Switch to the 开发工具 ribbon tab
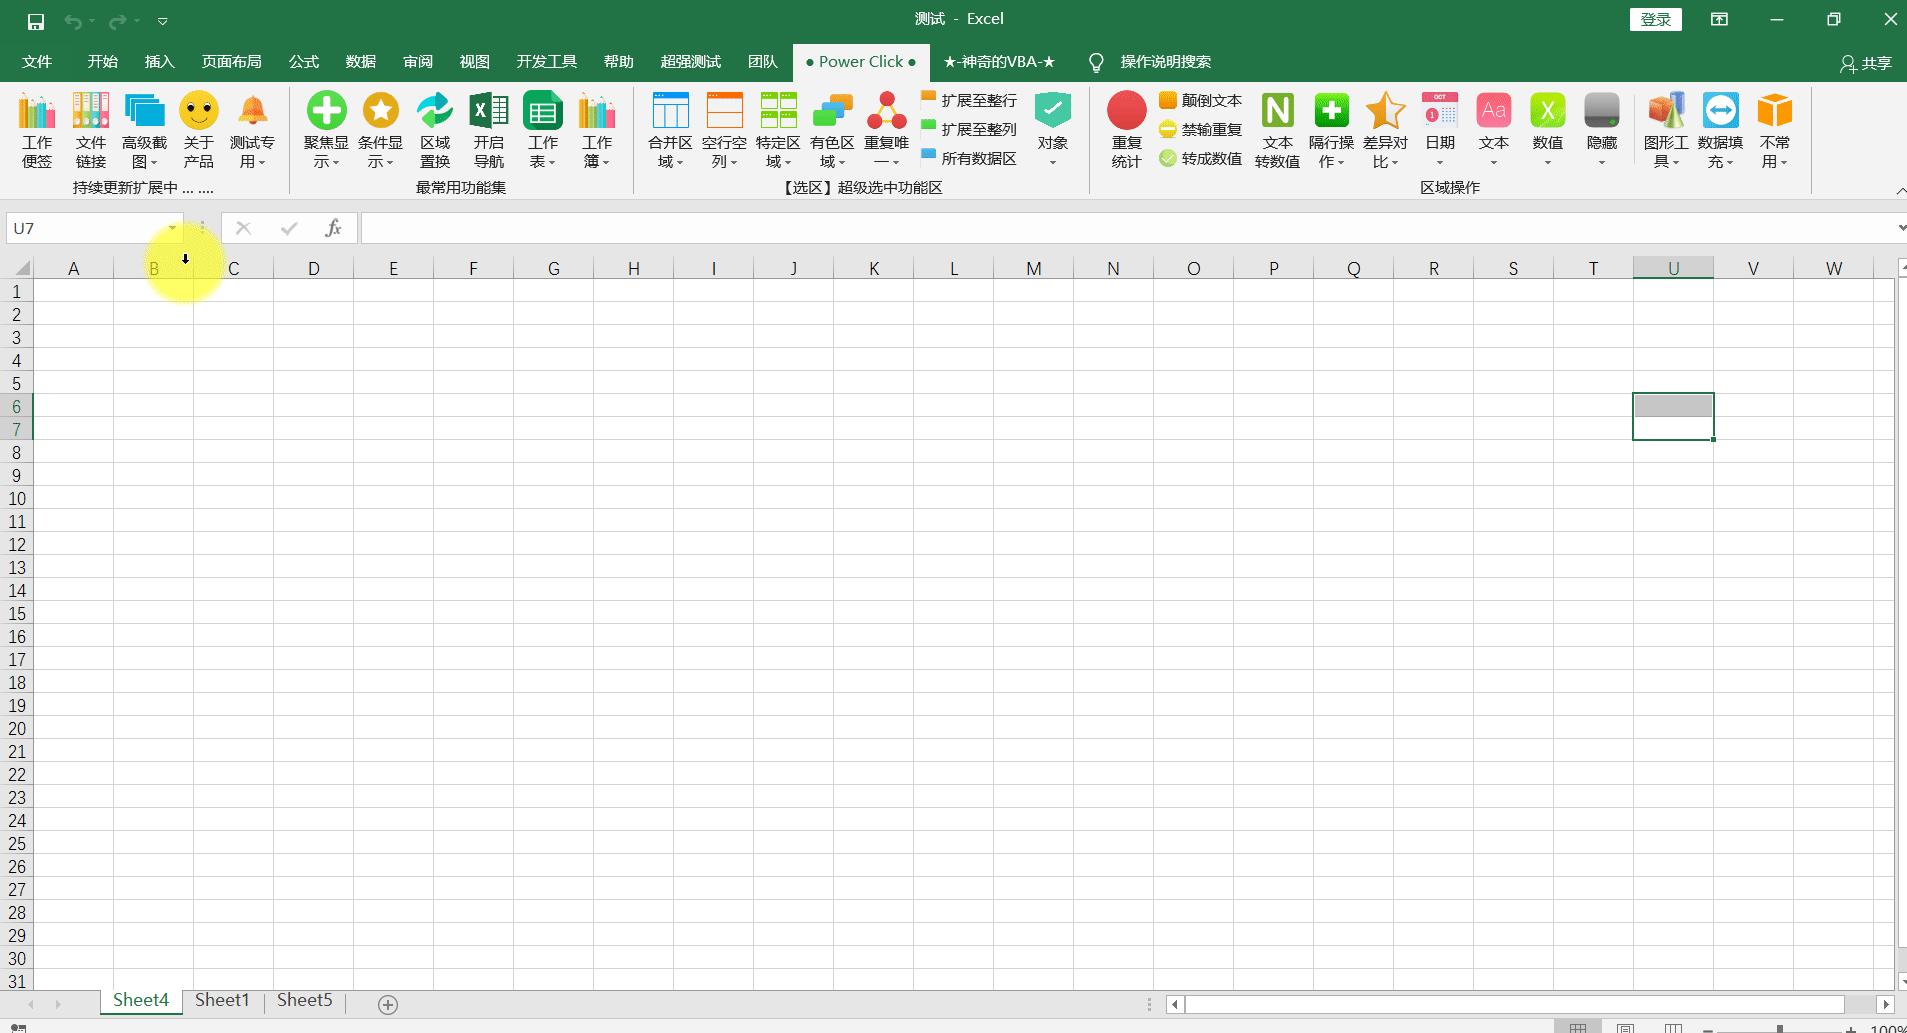 [546, 61]
